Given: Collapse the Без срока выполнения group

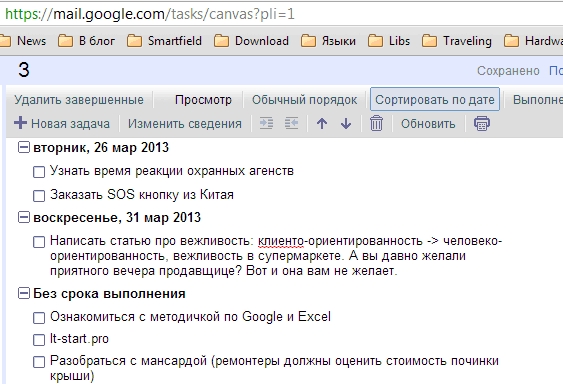Looking at the screenshot, I should click(x=24, y=293).
